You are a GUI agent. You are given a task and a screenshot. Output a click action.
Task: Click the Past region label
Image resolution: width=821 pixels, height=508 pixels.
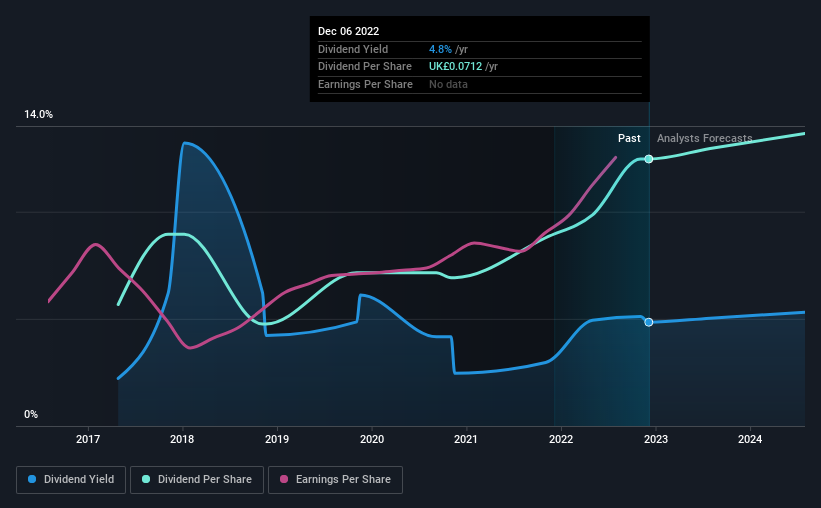[629, 138]
